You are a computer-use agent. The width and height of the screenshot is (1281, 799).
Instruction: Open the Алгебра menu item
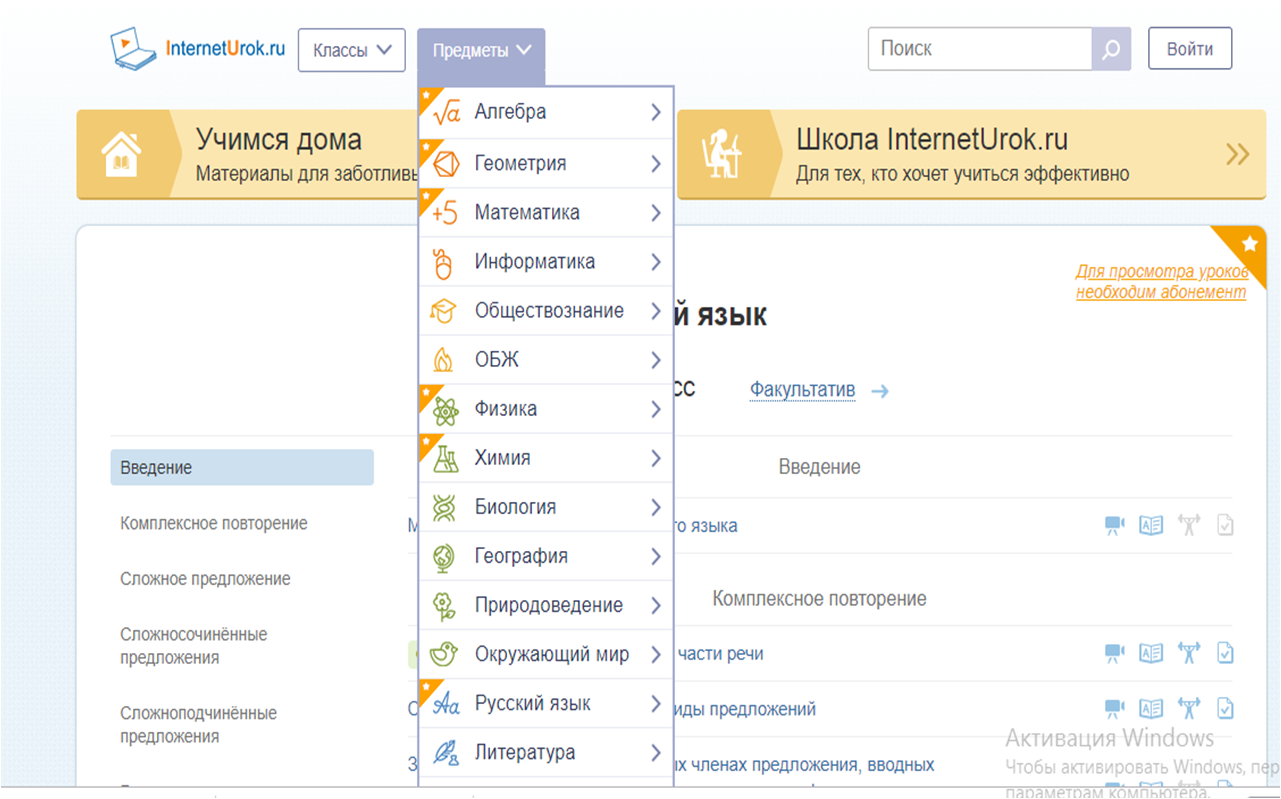pyautogui.click(x=546, y=112)
